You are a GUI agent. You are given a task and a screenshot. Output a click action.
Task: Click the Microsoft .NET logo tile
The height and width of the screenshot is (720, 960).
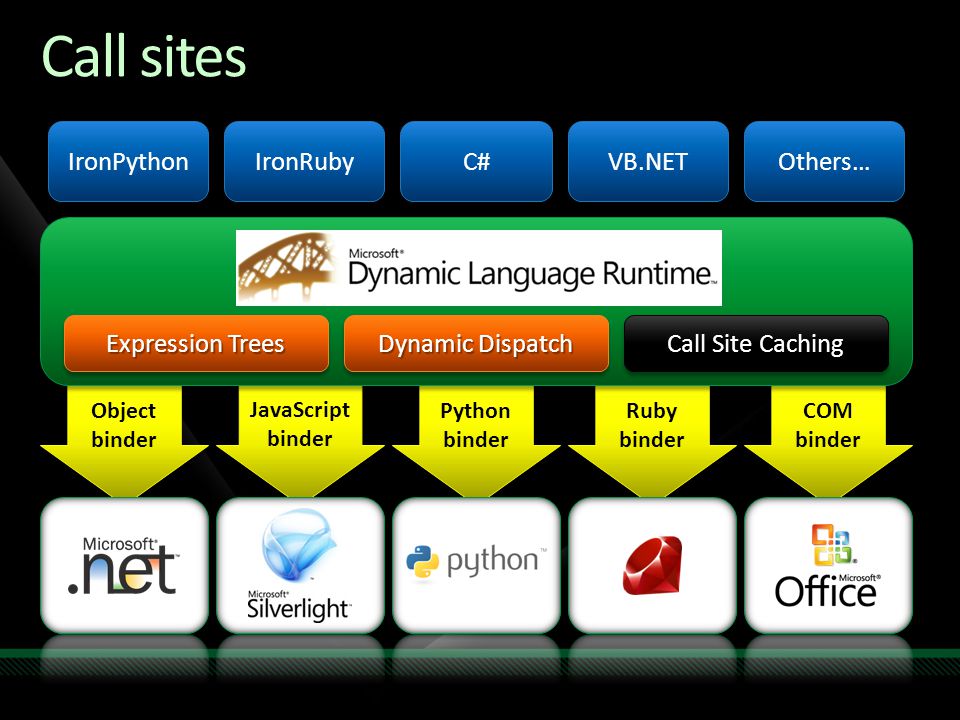(x=124, y=565)
